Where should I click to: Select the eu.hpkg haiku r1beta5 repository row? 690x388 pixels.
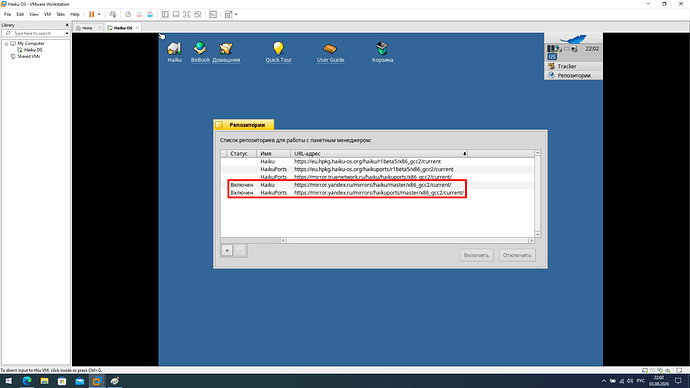click(377, 161)
